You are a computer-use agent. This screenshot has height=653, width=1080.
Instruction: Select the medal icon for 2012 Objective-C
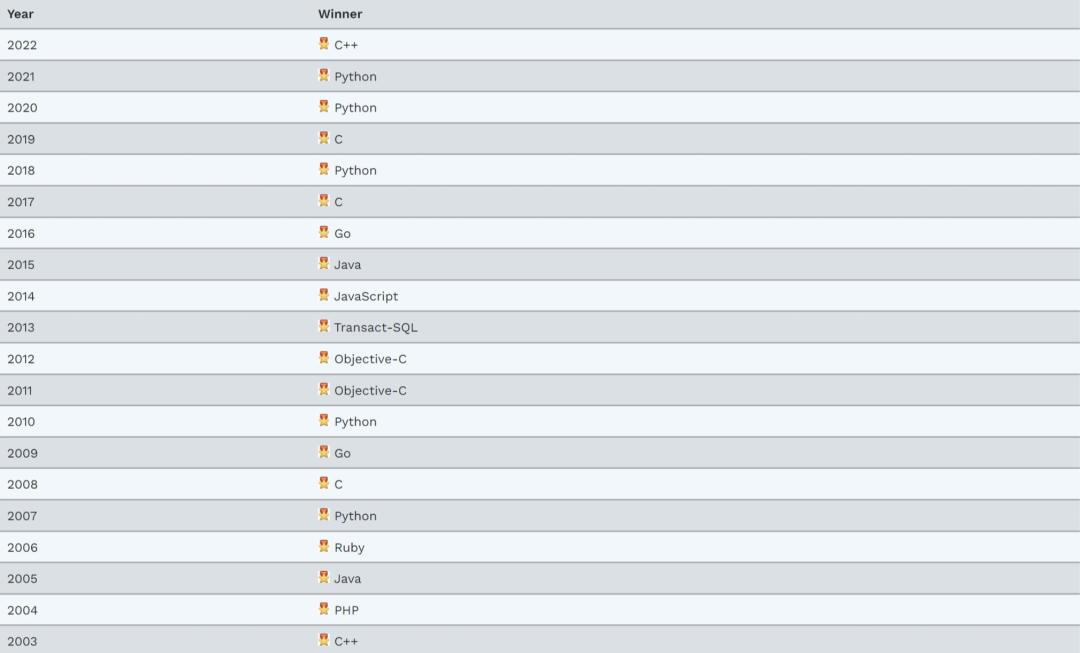pos(324,357)
